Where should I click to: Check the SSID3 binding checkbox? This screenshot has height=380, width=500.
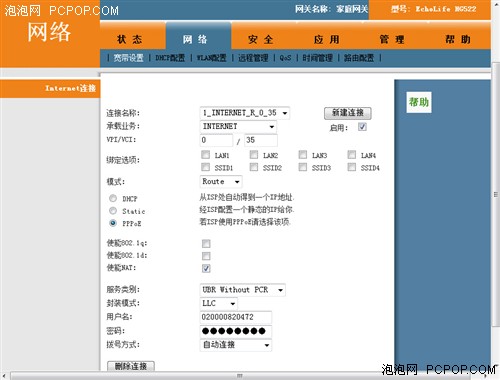tap(303, 167)
